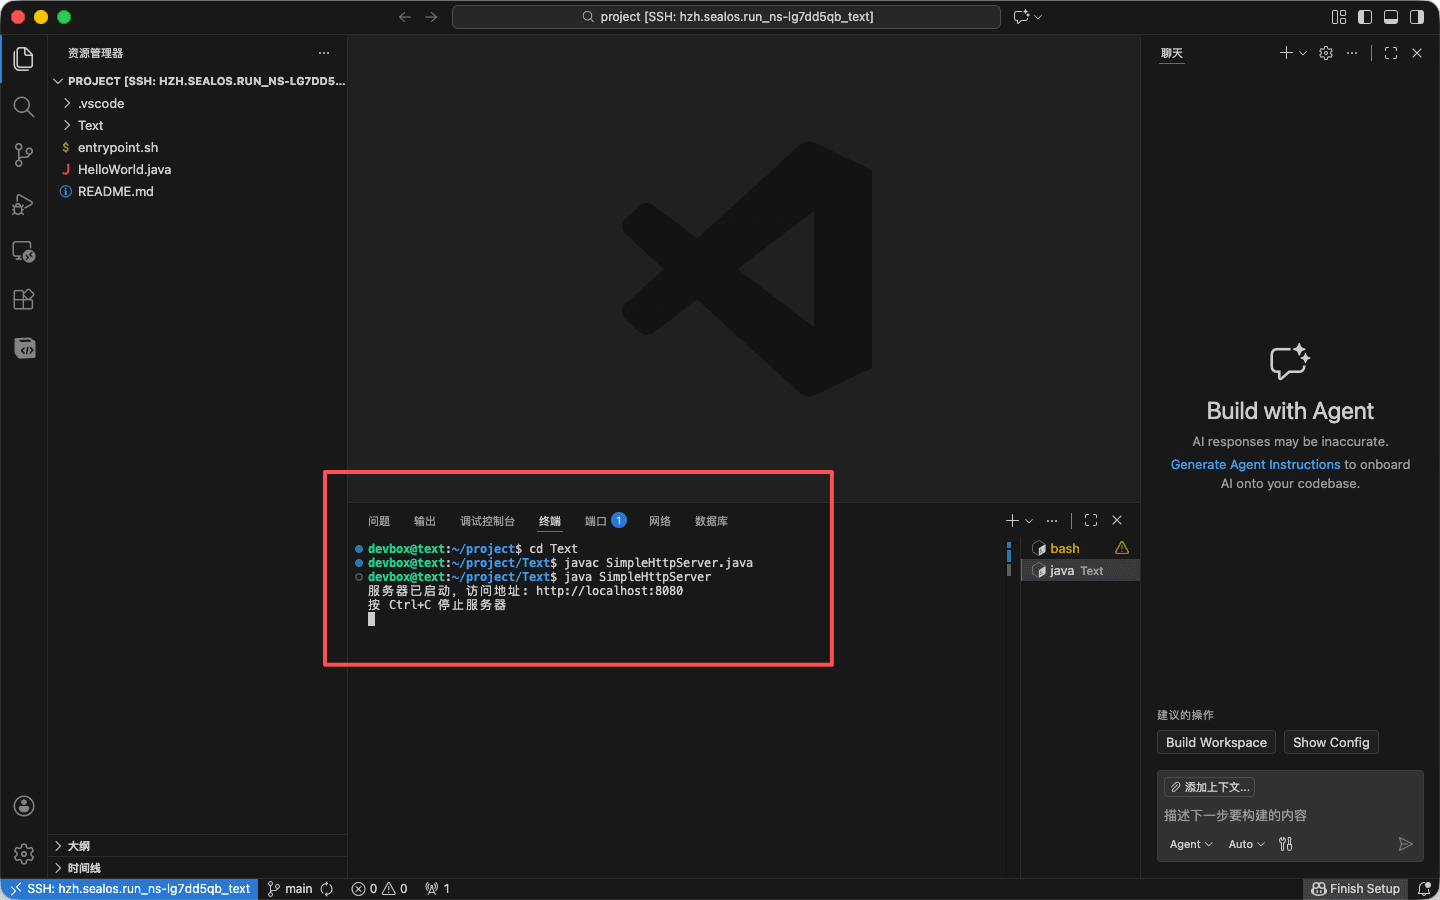This screenshot has height=900, width=1440.
Task: Open the Run and Debug view
Action: pyautogui.click(x=24, y=204)
